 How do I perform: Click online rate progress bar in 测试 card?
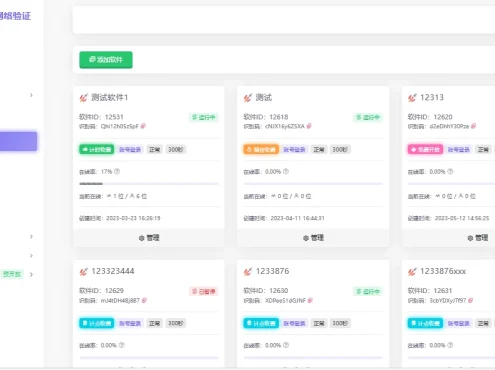click(313, 184)
